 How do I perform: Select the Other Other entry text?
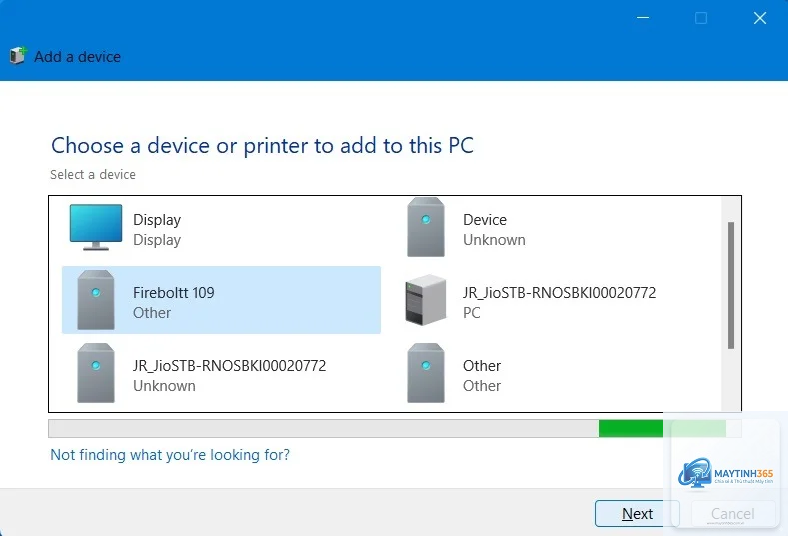coord(481,375)
